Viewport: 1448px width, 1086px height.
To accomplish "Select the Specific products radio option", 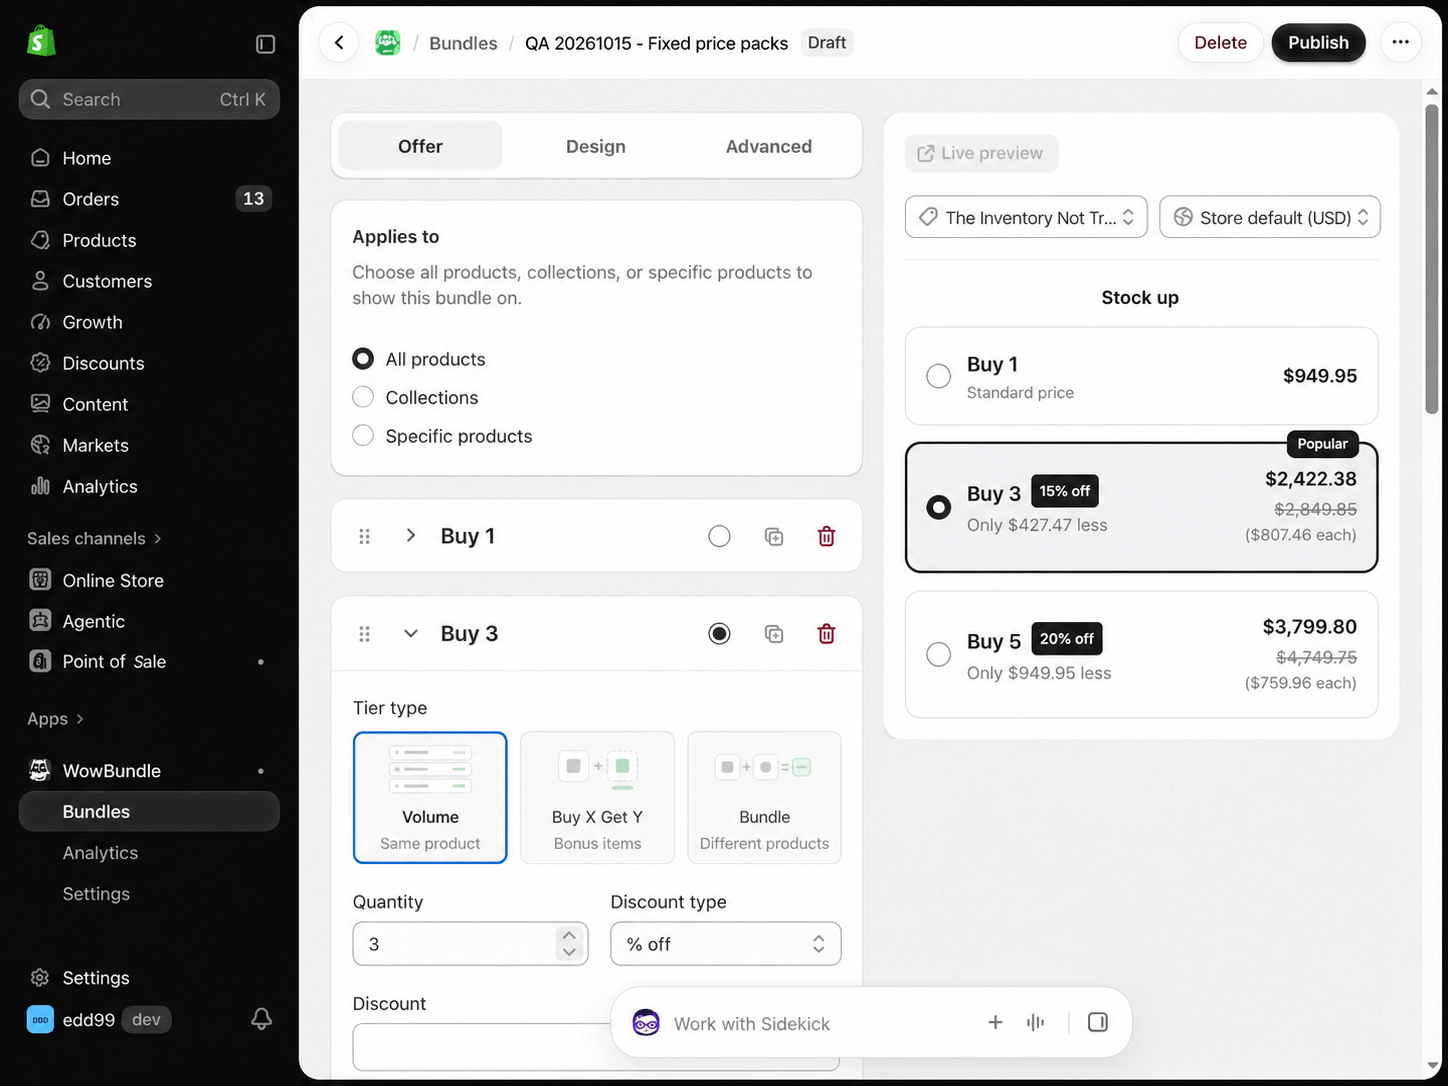I will click(363, 436).
